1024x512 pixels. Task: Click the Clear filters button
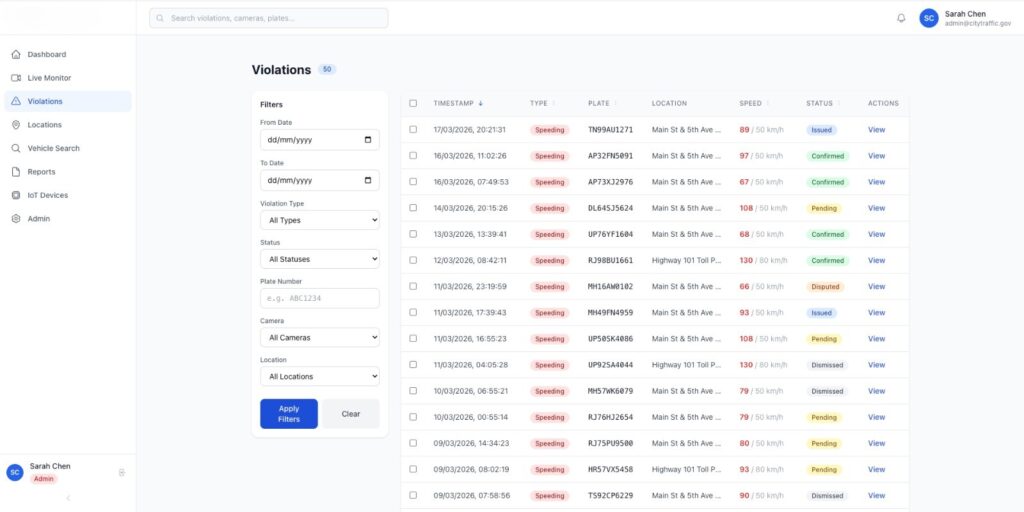coord(351,414)
